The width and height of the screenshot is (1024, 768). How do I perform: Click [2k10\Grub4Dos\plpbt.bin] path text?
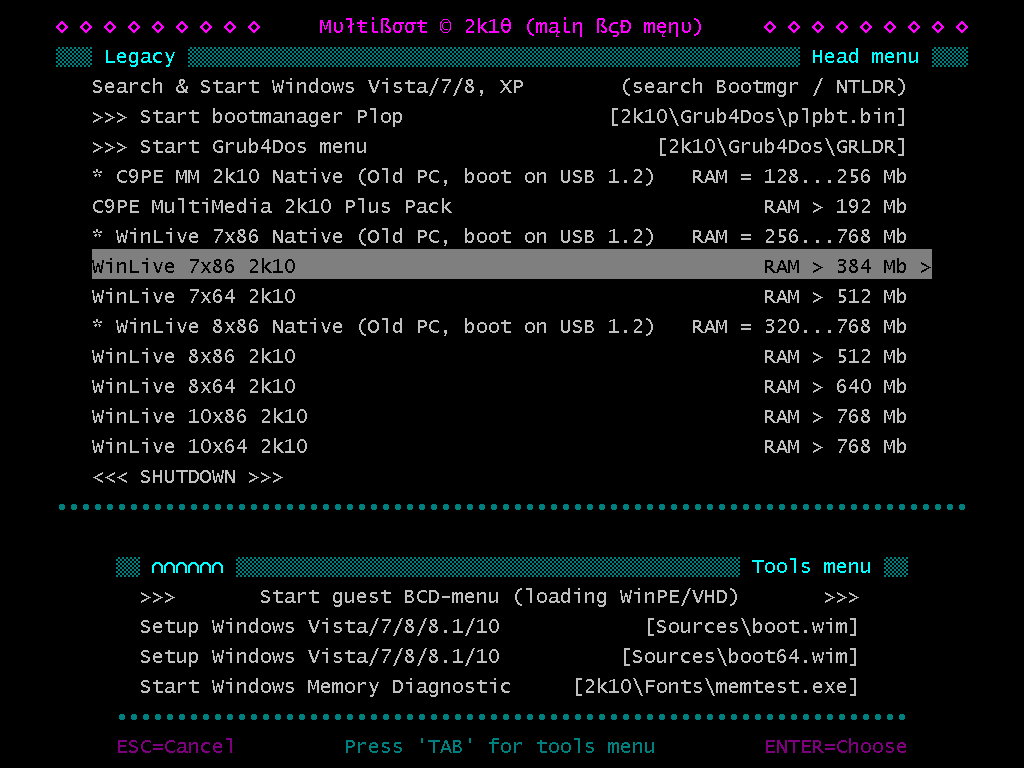point(758,117)
